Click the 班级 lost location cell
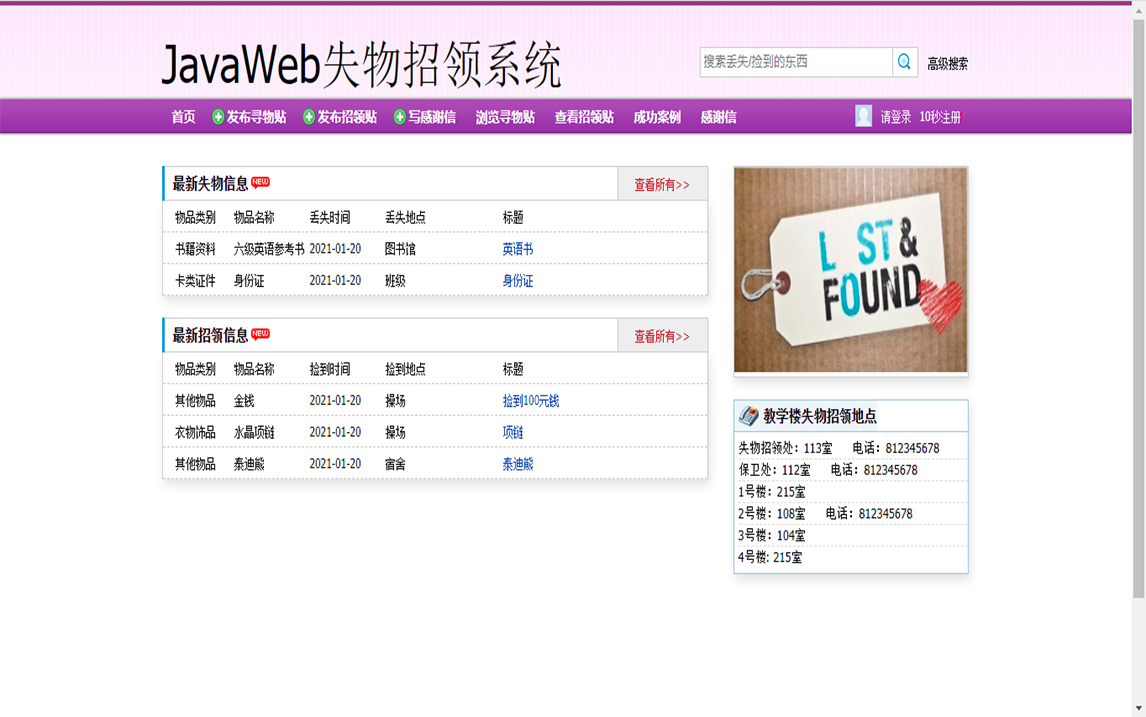The width and height of the screenshot is (1146, 717). 395,281
